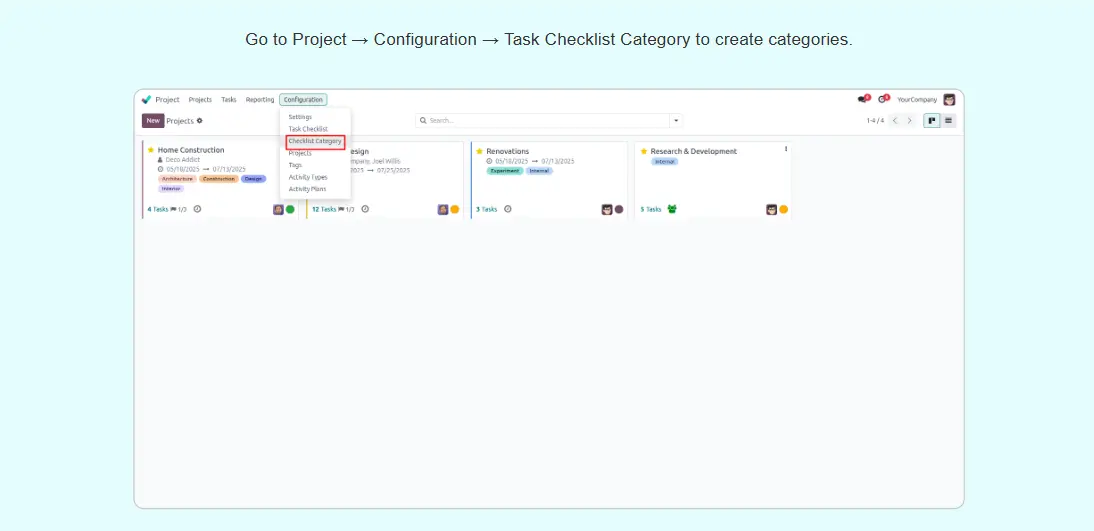Viewport: 1094px width, 531px height.
Task: Click the green people icon on Research & Development
Action: point(672,209)
